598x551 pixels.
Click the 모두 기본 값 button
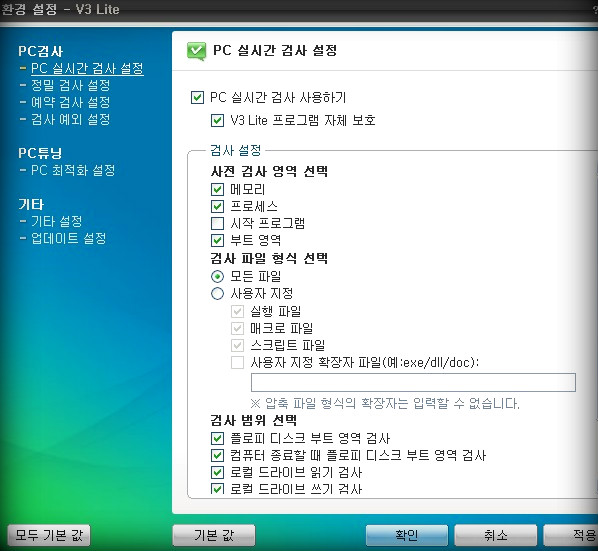tap(49, 535)
